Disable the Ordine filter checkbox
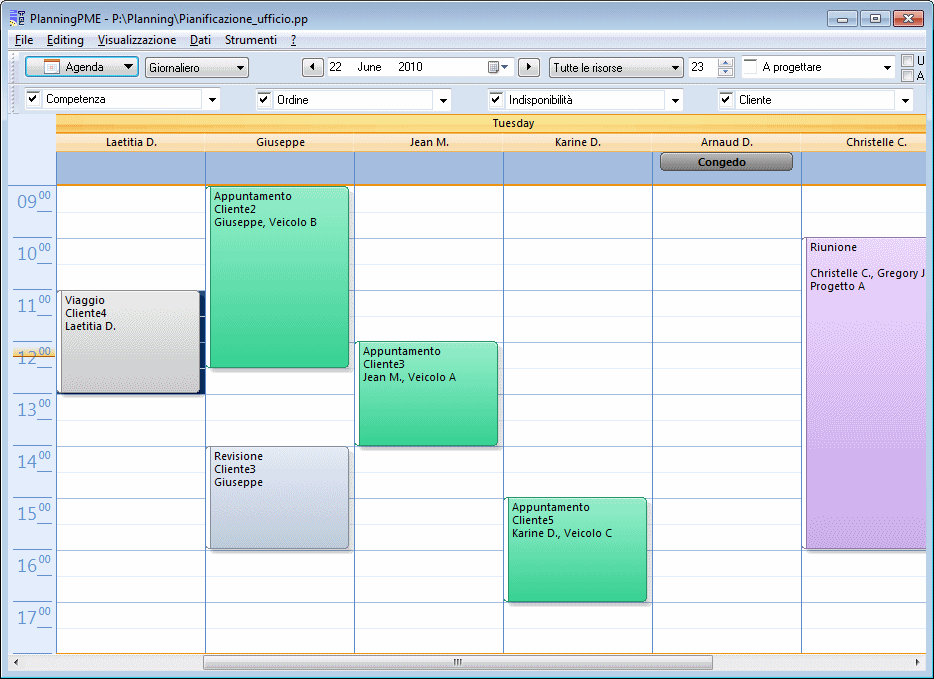The height and width of the screenshot is (679, 934). click(x=263, y=99)
